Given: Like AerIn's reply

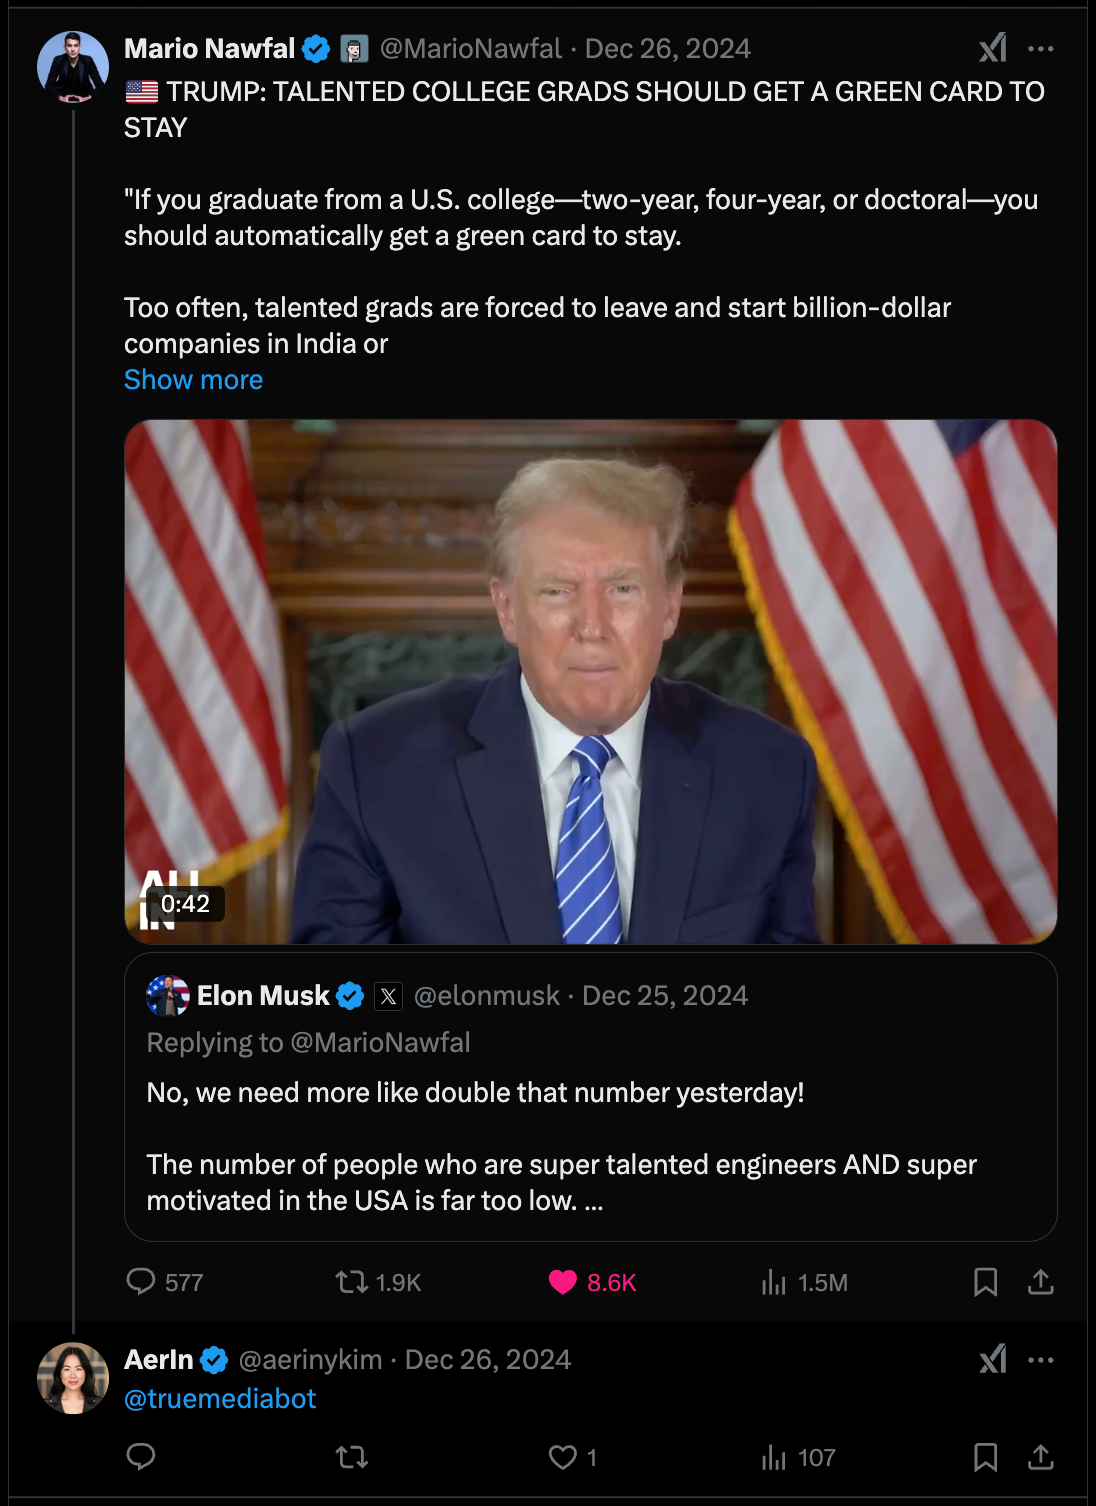Looking at the screenshot, I should (563, 1457).
